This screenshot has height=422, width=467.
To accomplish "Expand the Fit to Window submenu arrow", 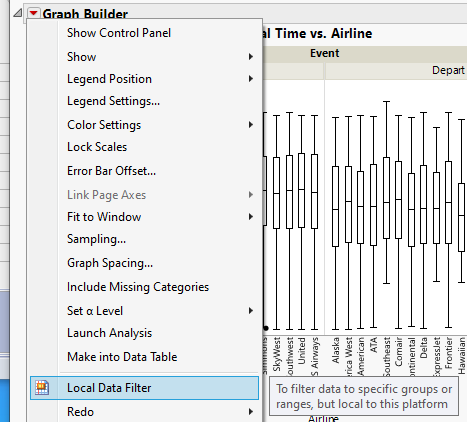I will (x=250, y=217).
